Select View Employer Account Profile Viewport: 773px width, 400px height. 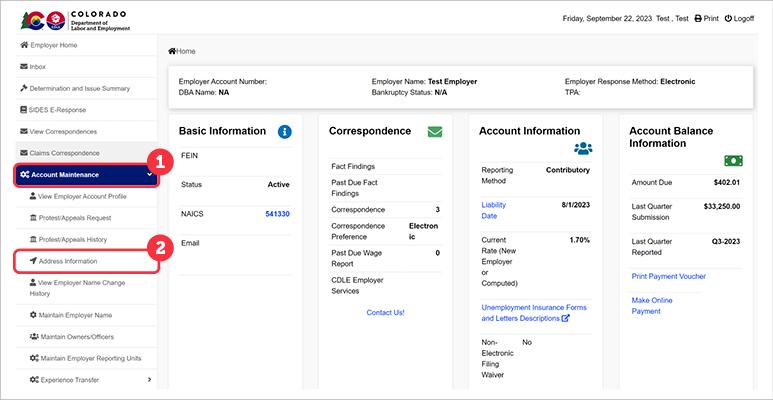81,196
